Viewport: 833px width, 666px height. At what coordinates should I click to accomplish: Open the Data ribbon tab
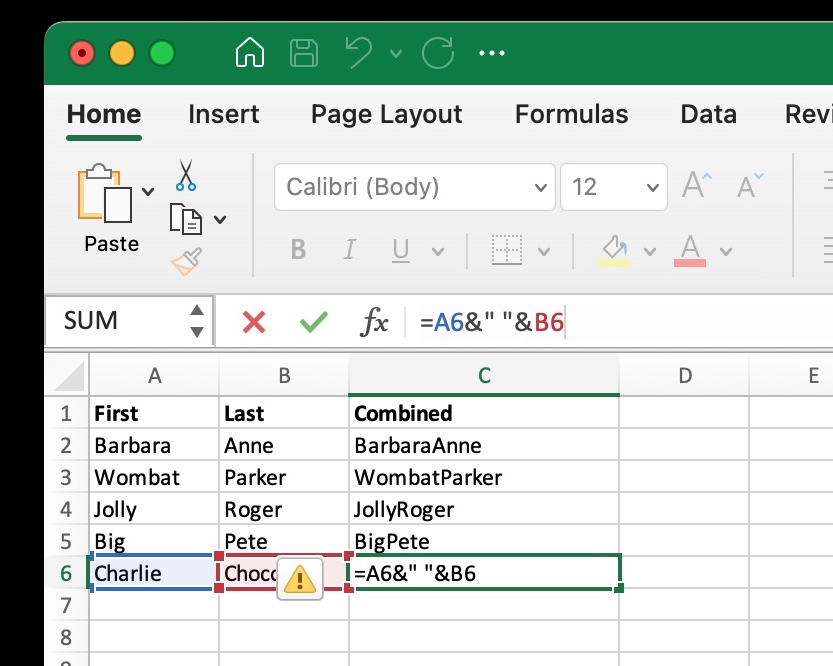tap(708, 114)
